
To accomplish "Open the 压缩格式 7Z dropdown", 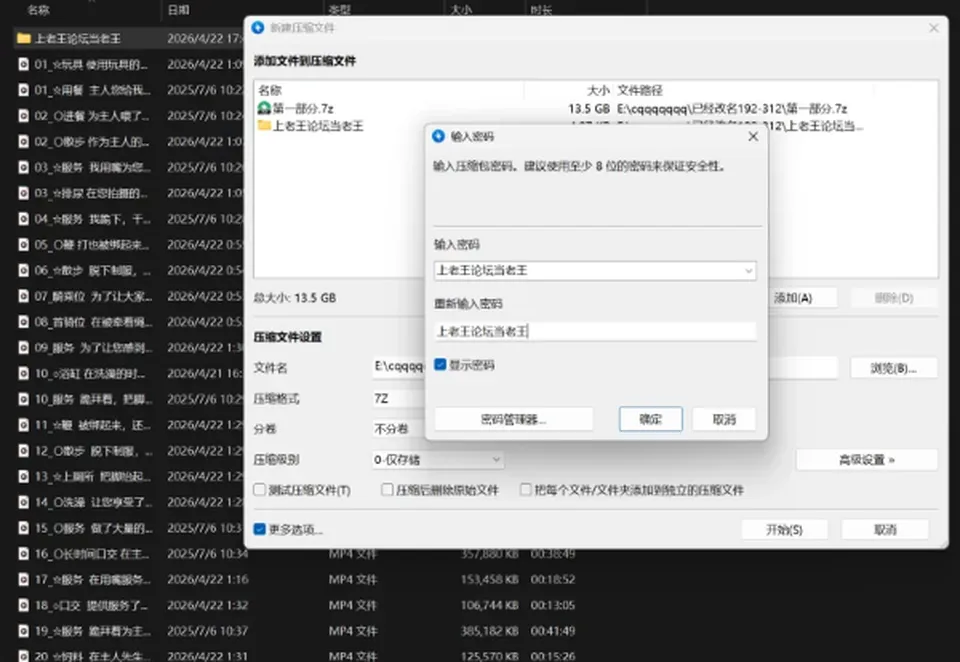I will [x=399, y=399].
